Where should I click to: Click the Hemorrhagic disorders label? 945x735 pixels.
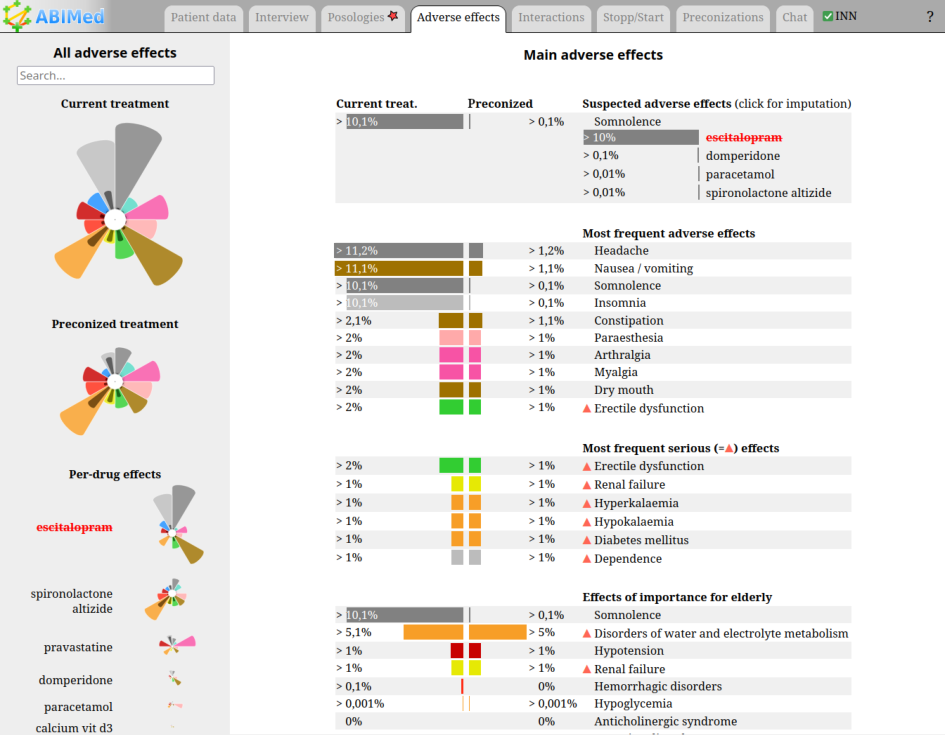658,686
